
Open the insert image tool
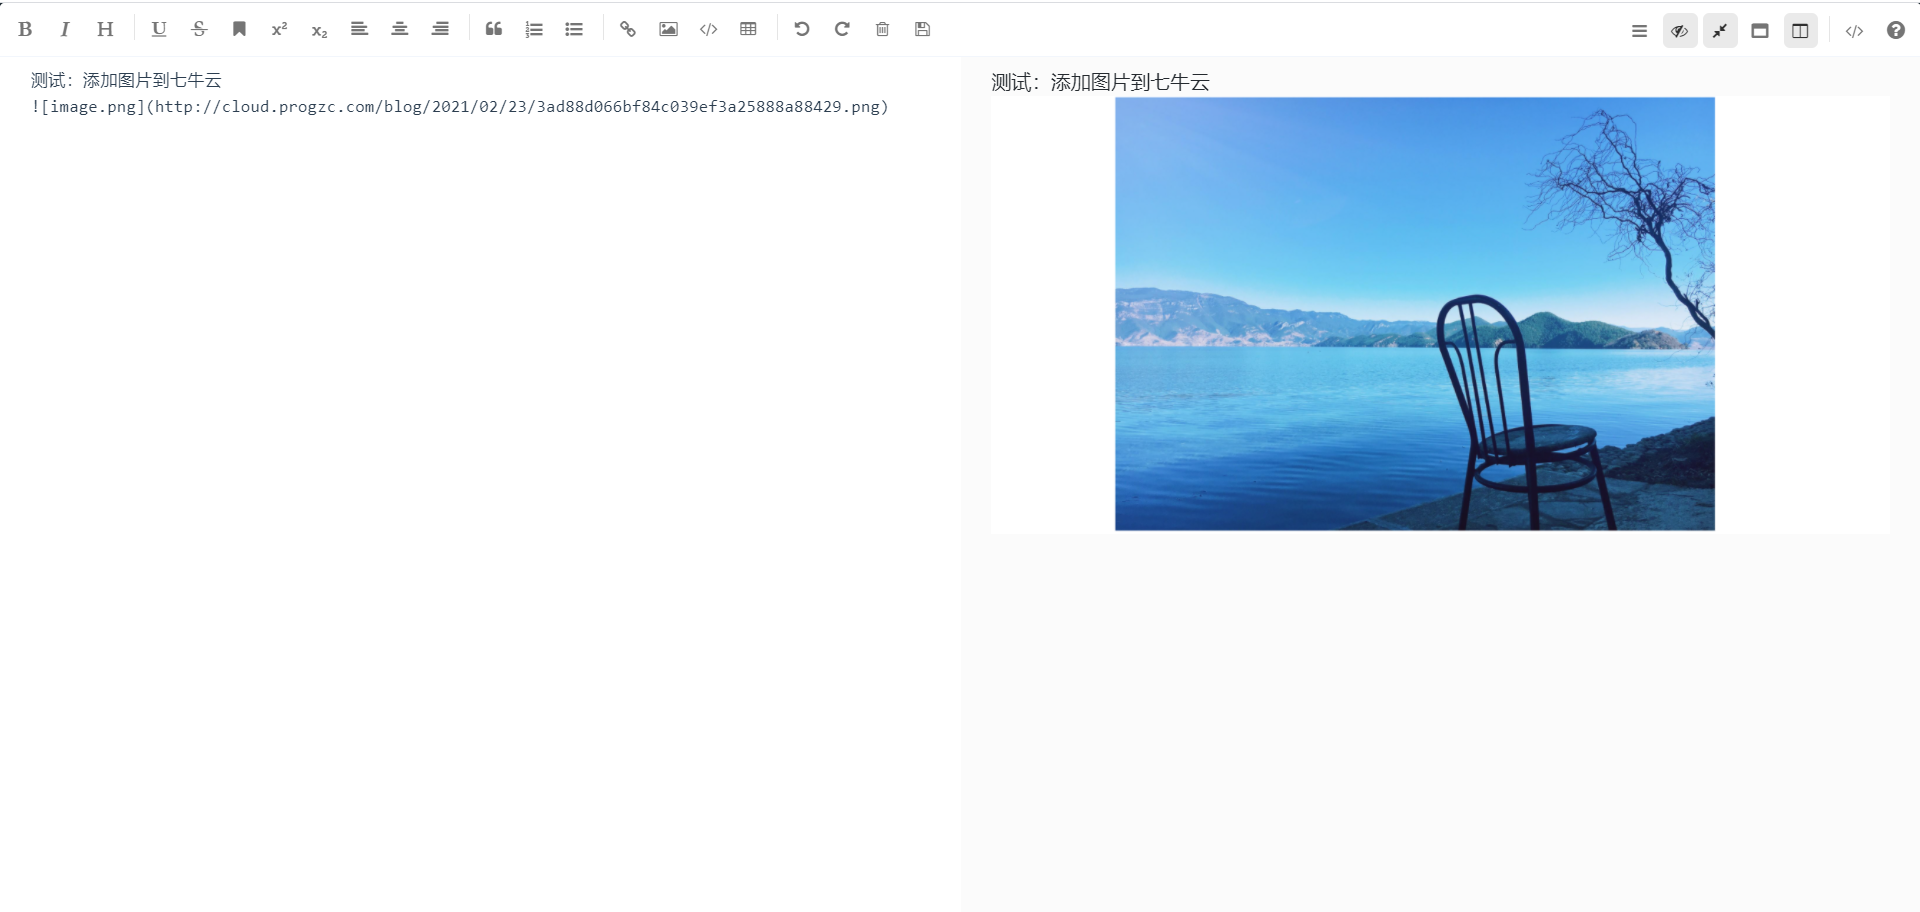click(x=668, y=29)
